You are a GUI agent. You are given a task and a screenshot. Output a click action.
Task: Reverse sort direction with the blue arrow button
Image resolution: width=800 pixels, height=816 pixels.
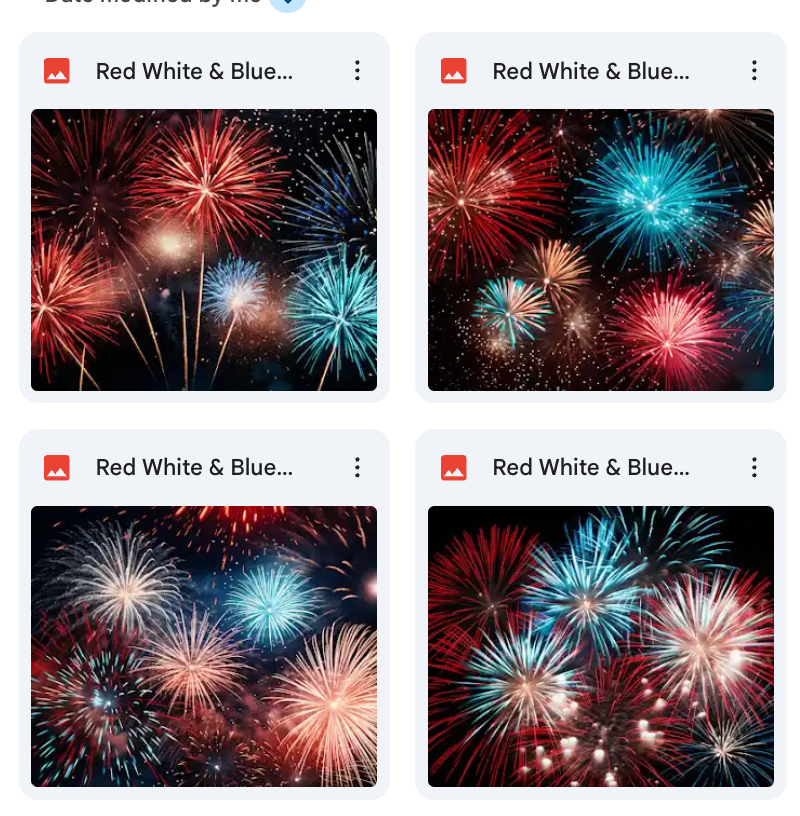click(287, 4)
